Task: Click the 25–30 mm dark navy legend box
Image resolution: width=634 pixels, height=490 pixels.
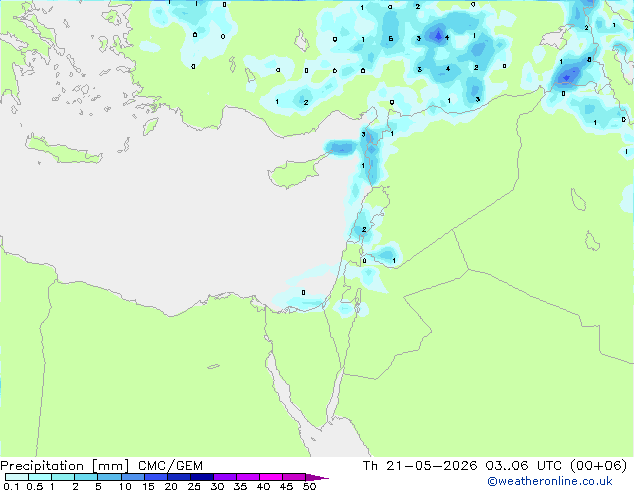Action: tap(201, 477)
